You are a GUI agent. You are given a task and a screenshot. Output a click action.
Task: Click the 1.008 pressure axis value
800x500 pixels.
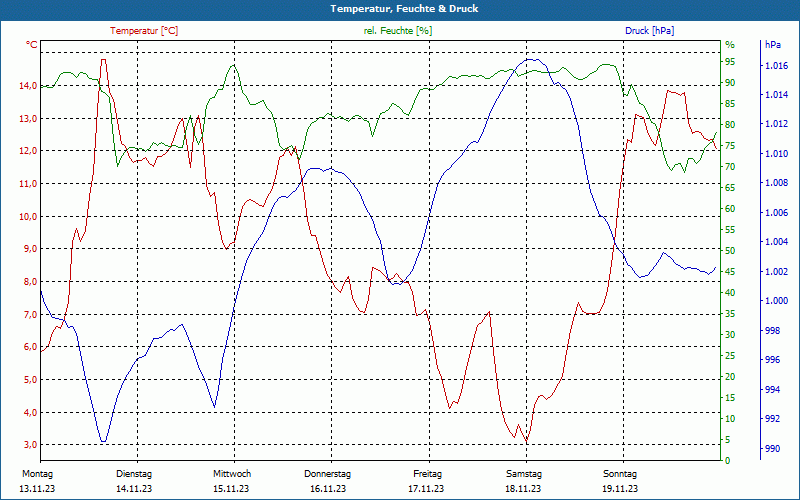tap(776, 183)
